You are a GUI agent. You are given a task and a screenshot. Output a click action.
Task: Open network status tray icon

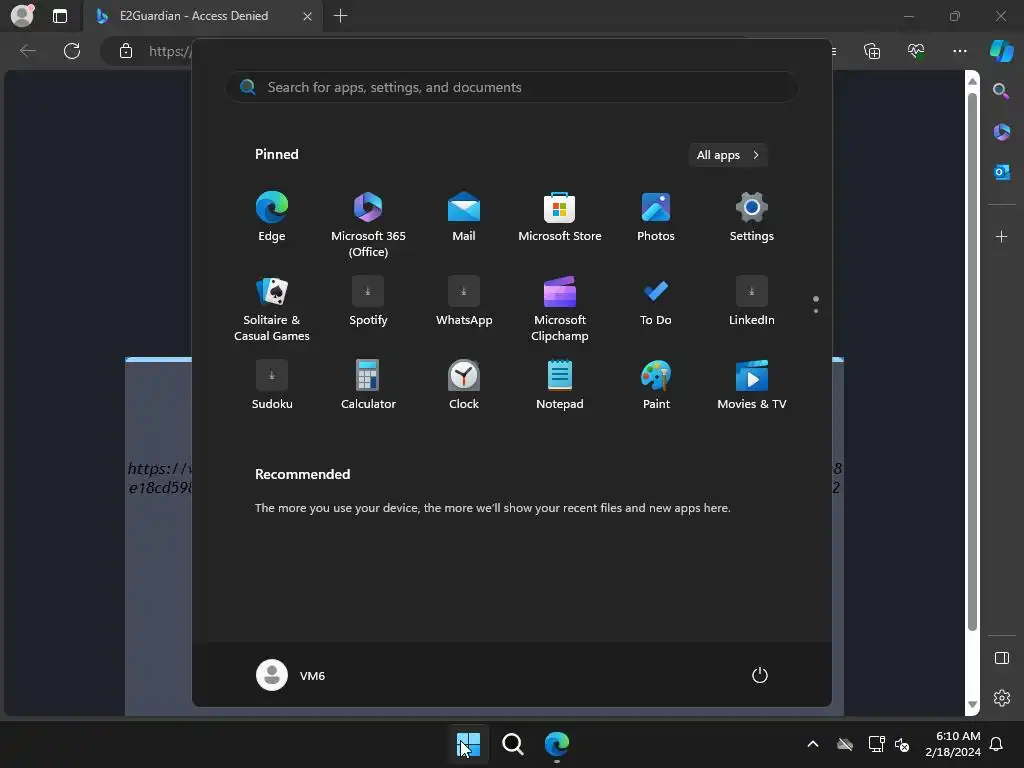tap(876, 744)
